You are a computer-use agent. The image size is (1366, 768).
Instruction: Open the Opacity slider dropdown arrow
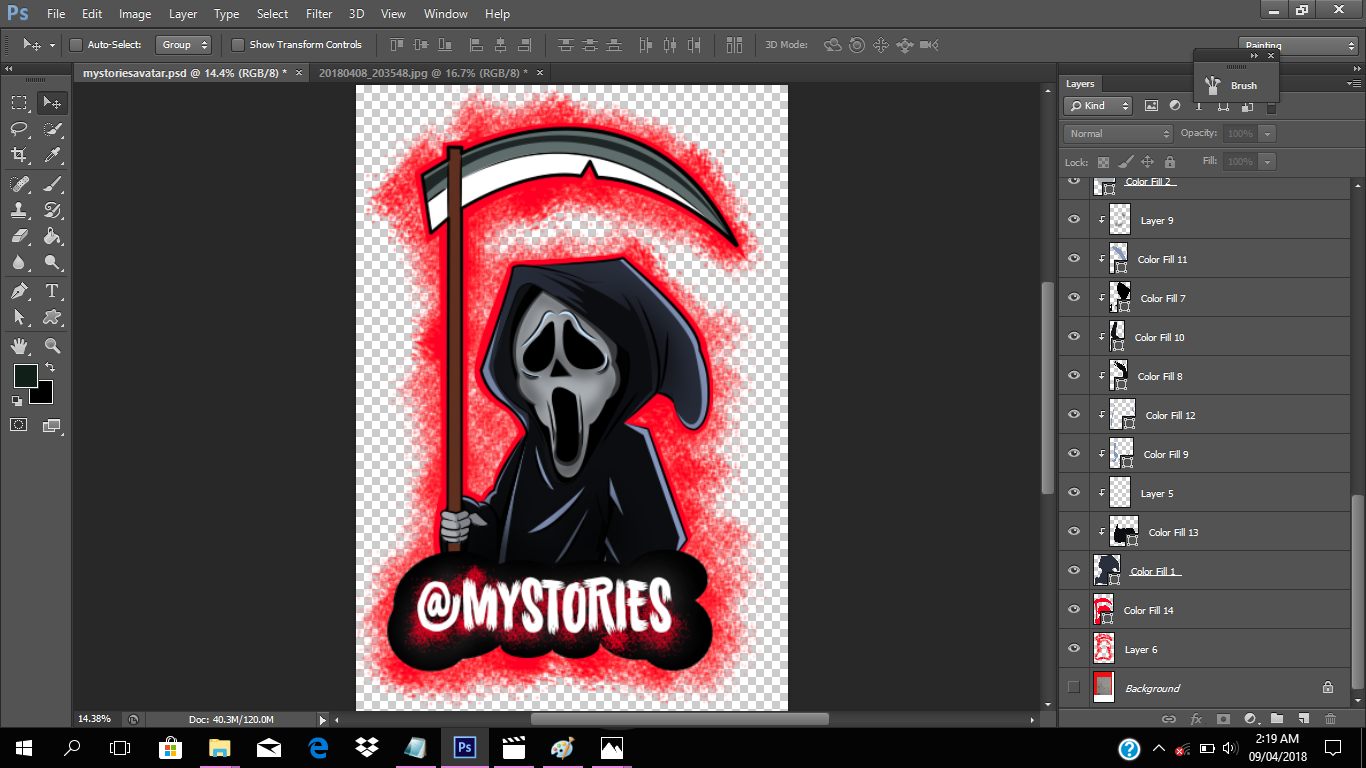point(1268,133)
